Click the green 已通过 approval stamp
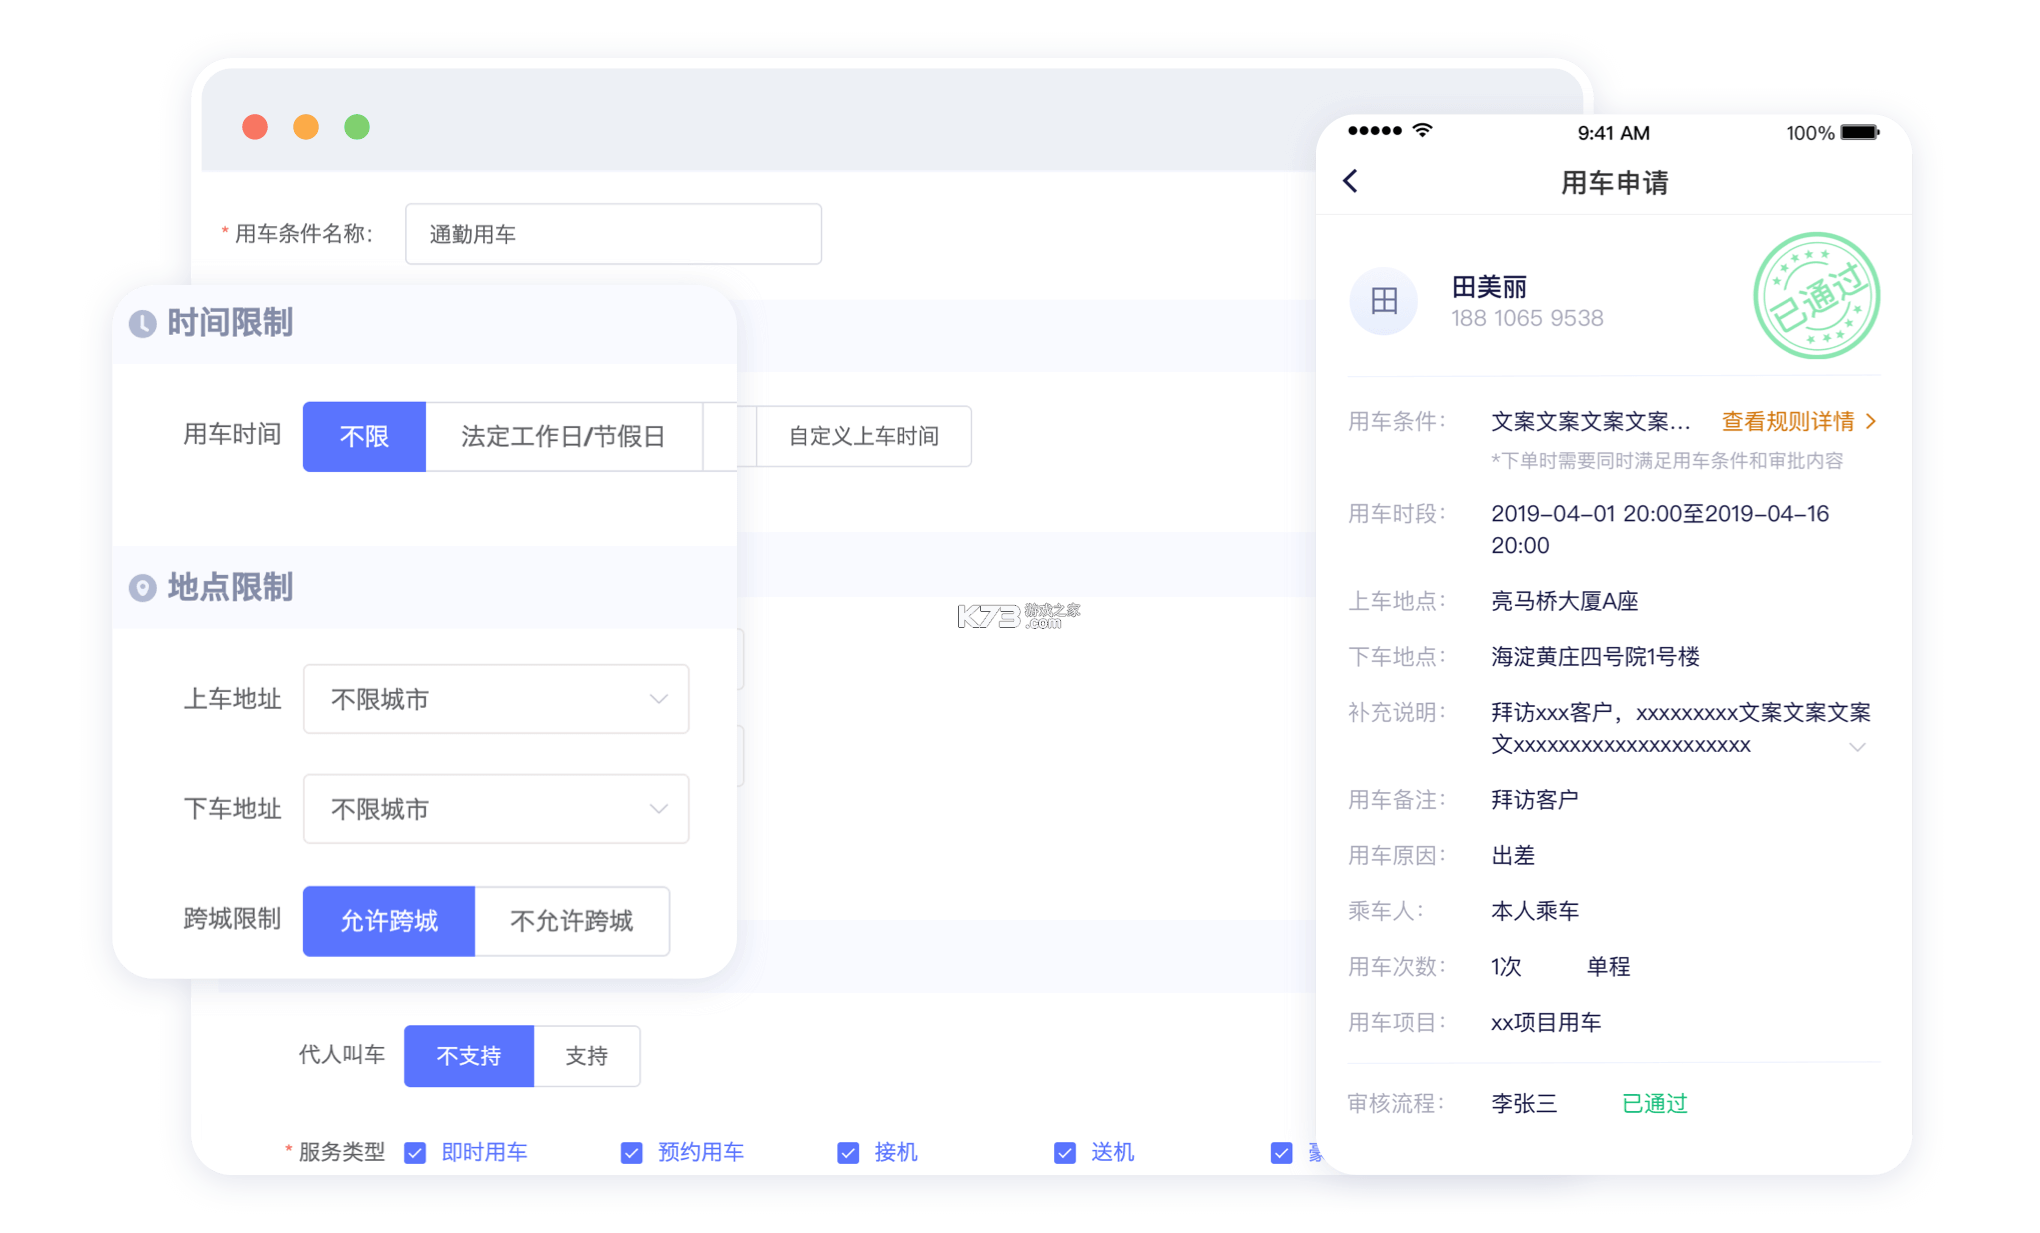2040x1233 pixels. click(x=1817, y=296)
